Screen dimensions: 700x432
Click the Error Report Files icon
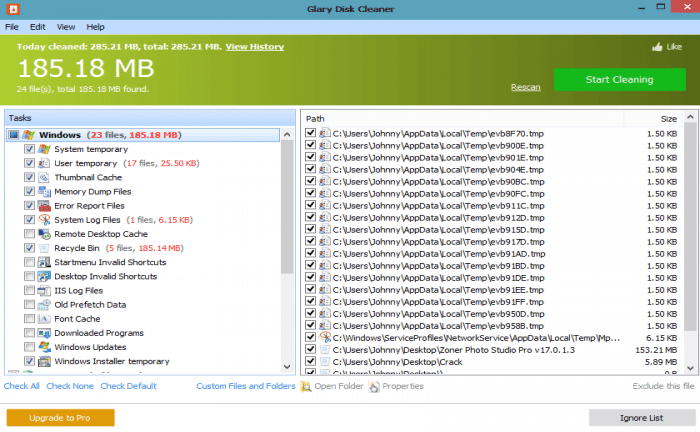(x=44, y=205)
